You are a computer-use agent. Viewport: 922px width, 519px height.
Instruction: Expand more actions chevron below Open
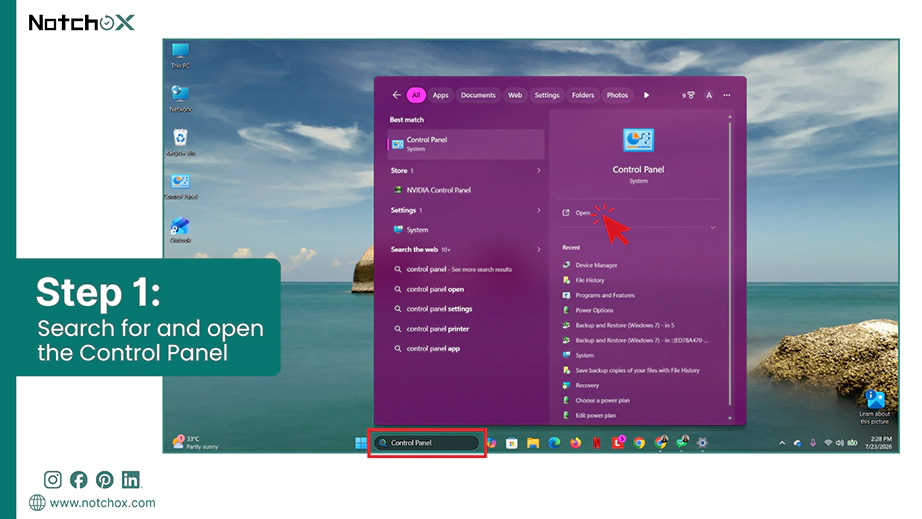tap(713, 227)
